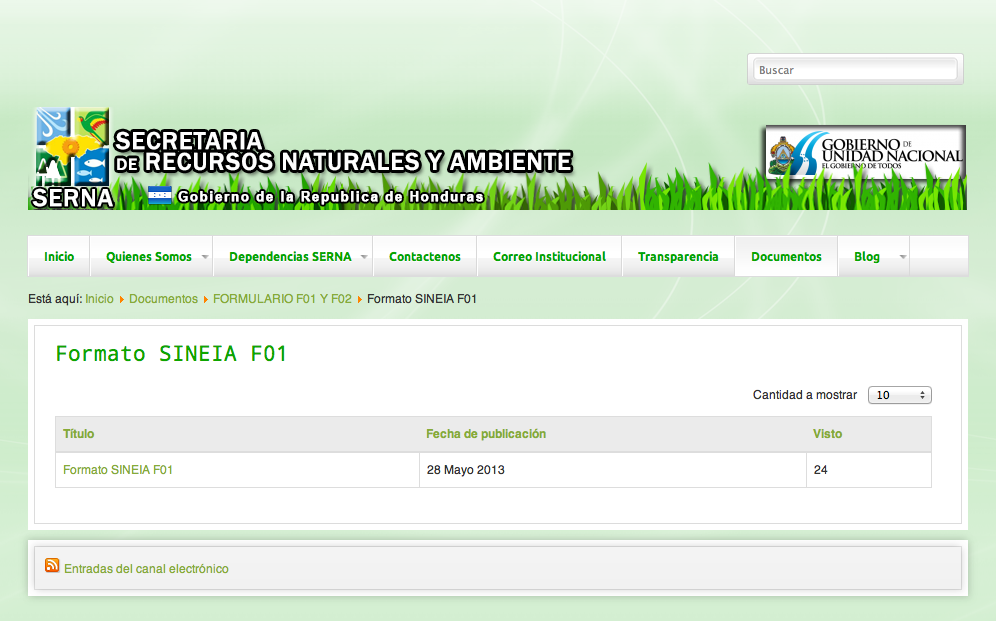Click Entradas del canal electrónico link
This screenshot has width=996, height=621.
click(x=146, y=569)
